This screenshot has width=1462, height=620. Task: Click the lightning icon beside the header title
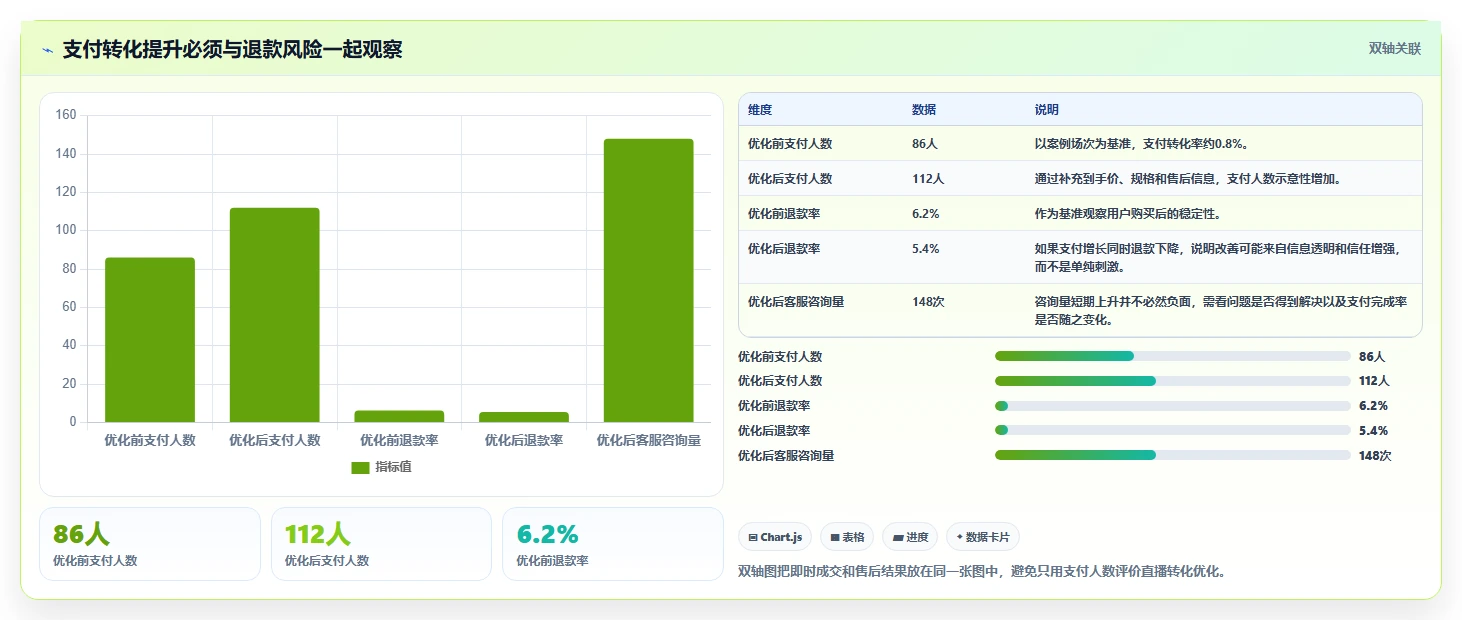coord(48,50)
